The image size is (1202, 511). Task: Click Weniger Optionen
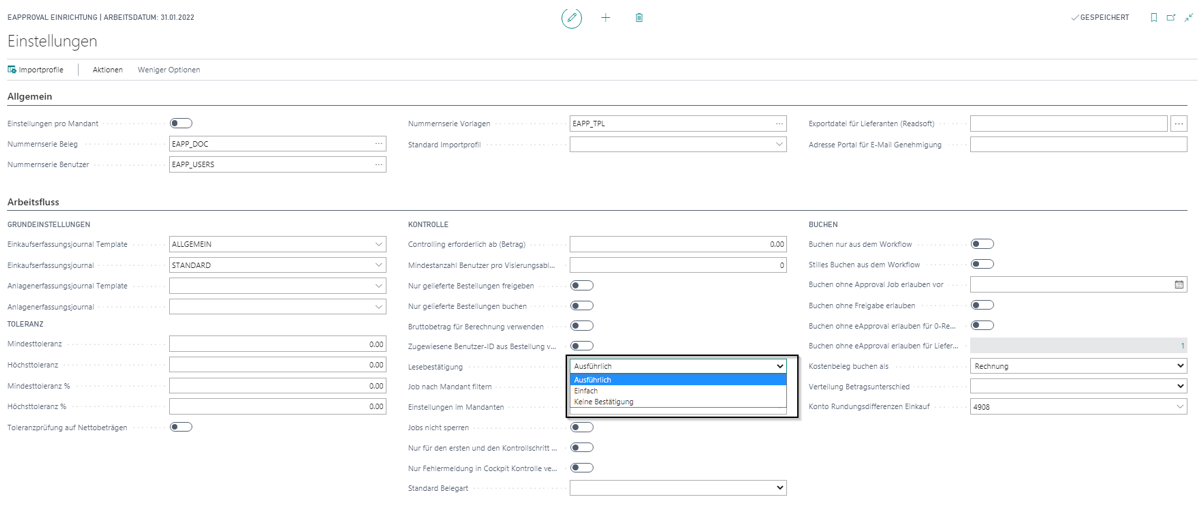(x=169, y=70)
